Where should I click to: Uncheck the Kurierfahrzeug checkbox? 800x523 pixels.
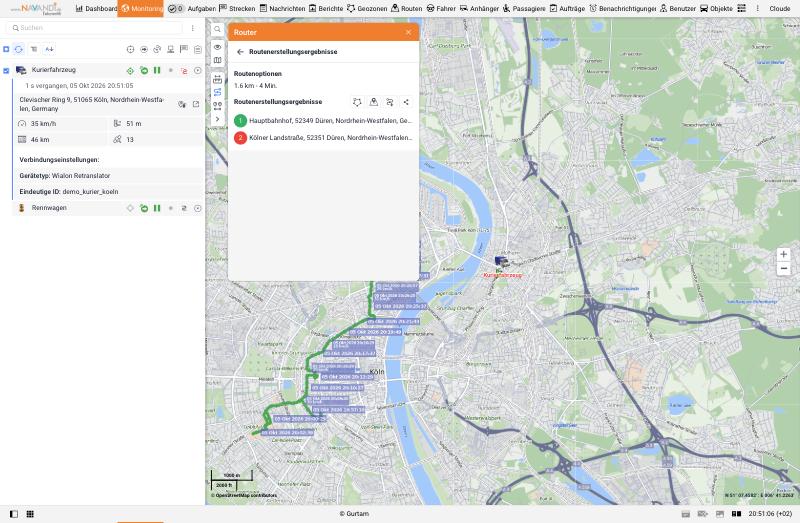coord(6,70)
